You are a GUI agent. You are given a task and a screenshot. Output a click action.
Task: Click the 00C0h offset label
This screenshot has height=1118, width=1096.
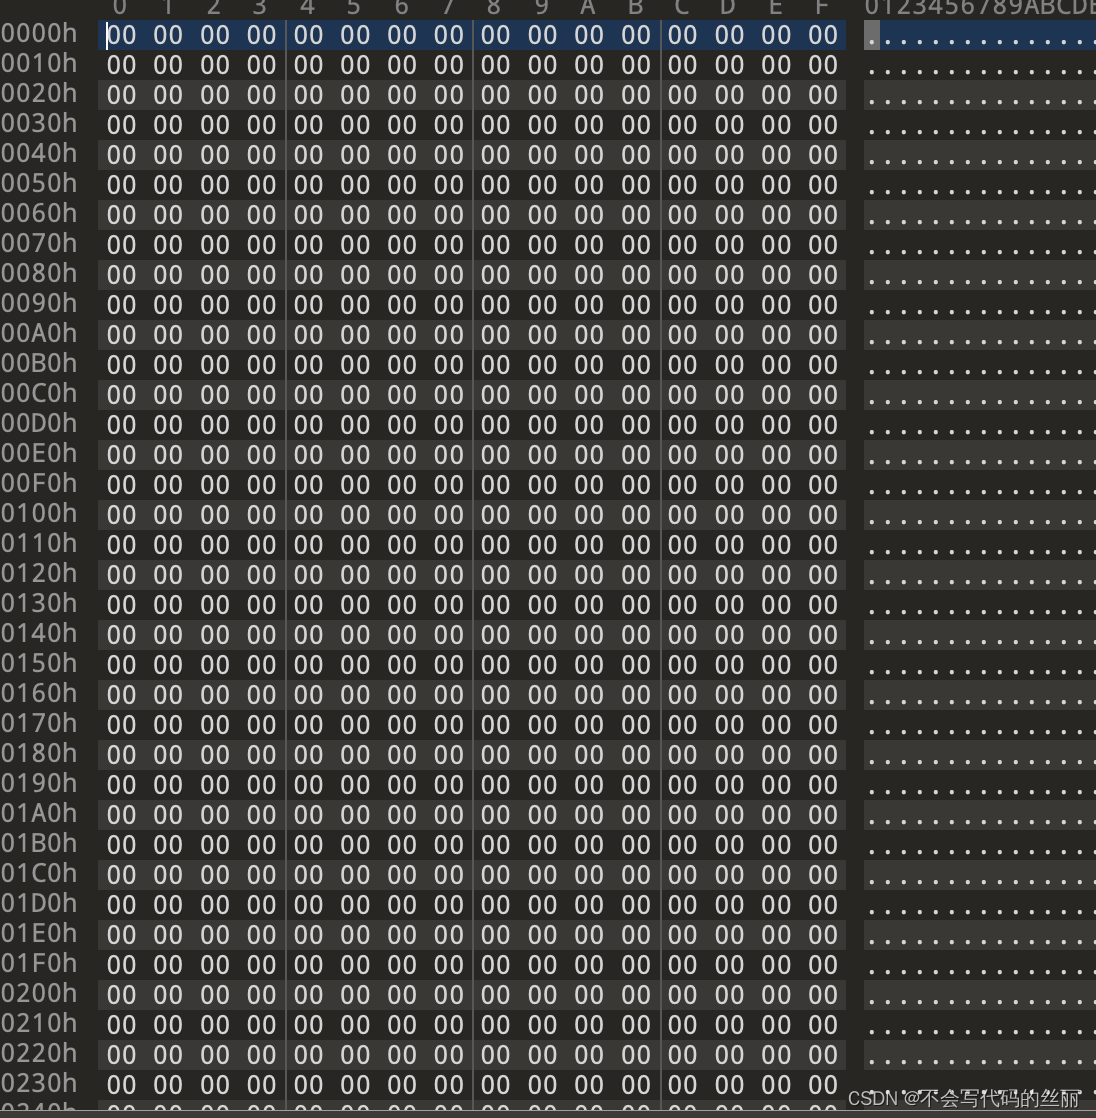click(x=39, y=393)
